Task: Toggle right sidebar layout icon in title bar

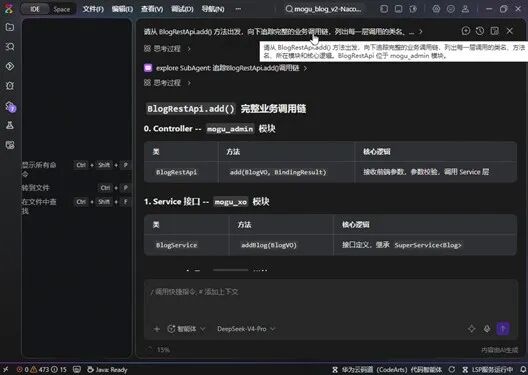Action: [x=413, y=9]
